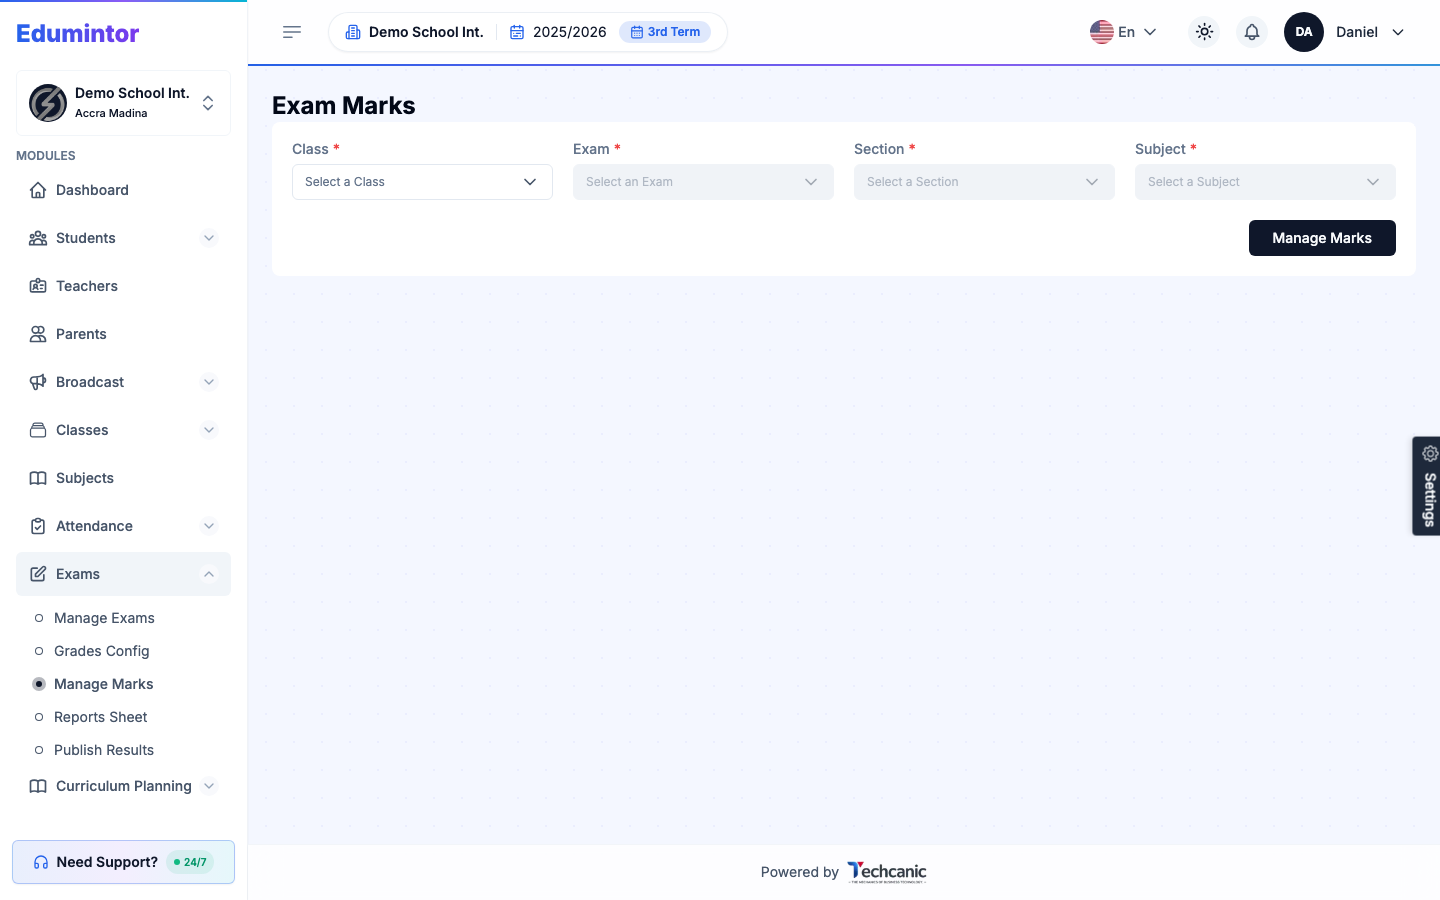Select the Manage Marks menu item
The height and width of the screenshot is (900, 1440).
coord(103,684)
